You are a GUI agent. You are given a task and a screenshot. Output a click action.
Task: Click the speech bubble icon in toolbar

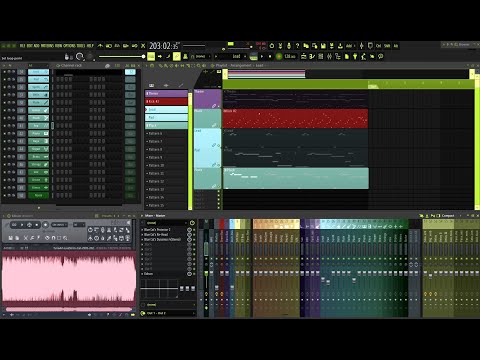380,56
